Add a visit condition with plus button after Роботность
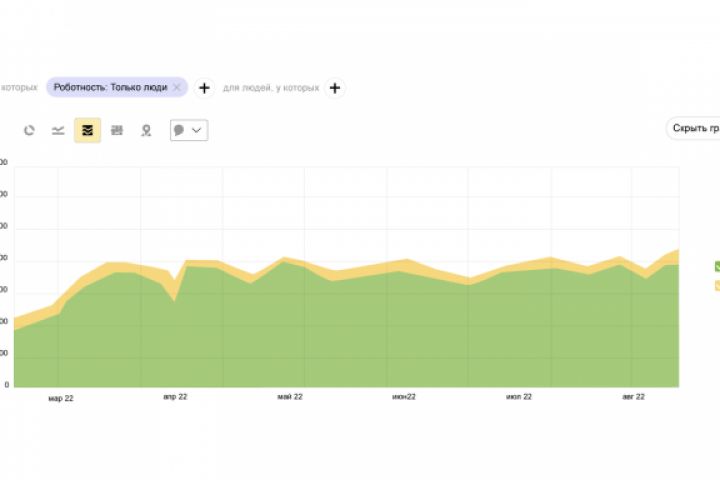The width and height of the screenshot is (720, 480). click(204, 88)
